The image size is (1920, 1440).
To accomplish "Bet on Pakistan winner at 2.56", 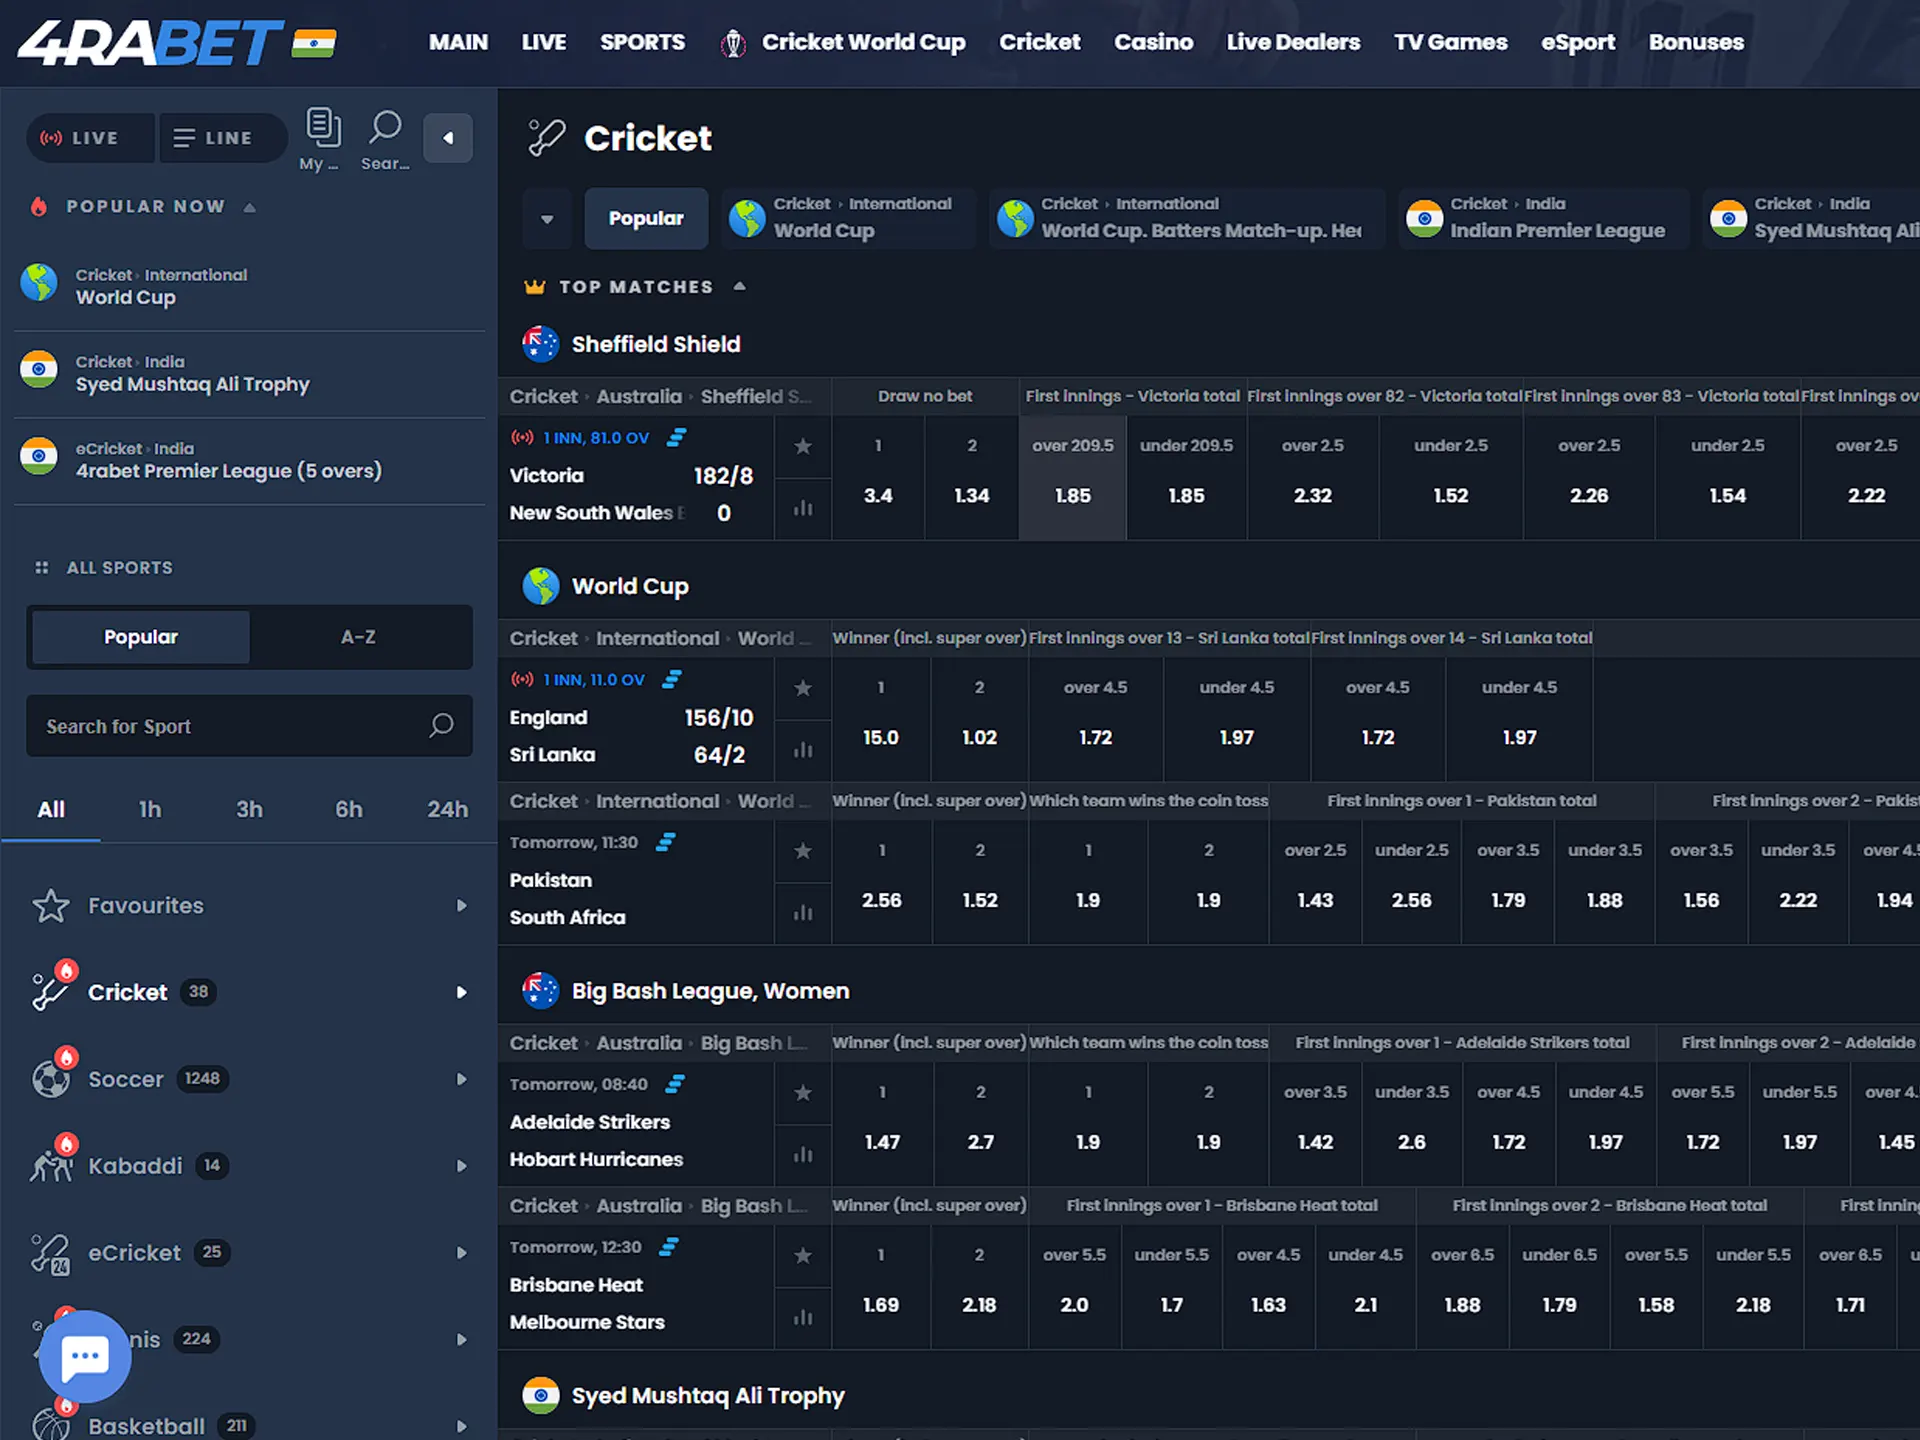I will click(x=881, y=883).
